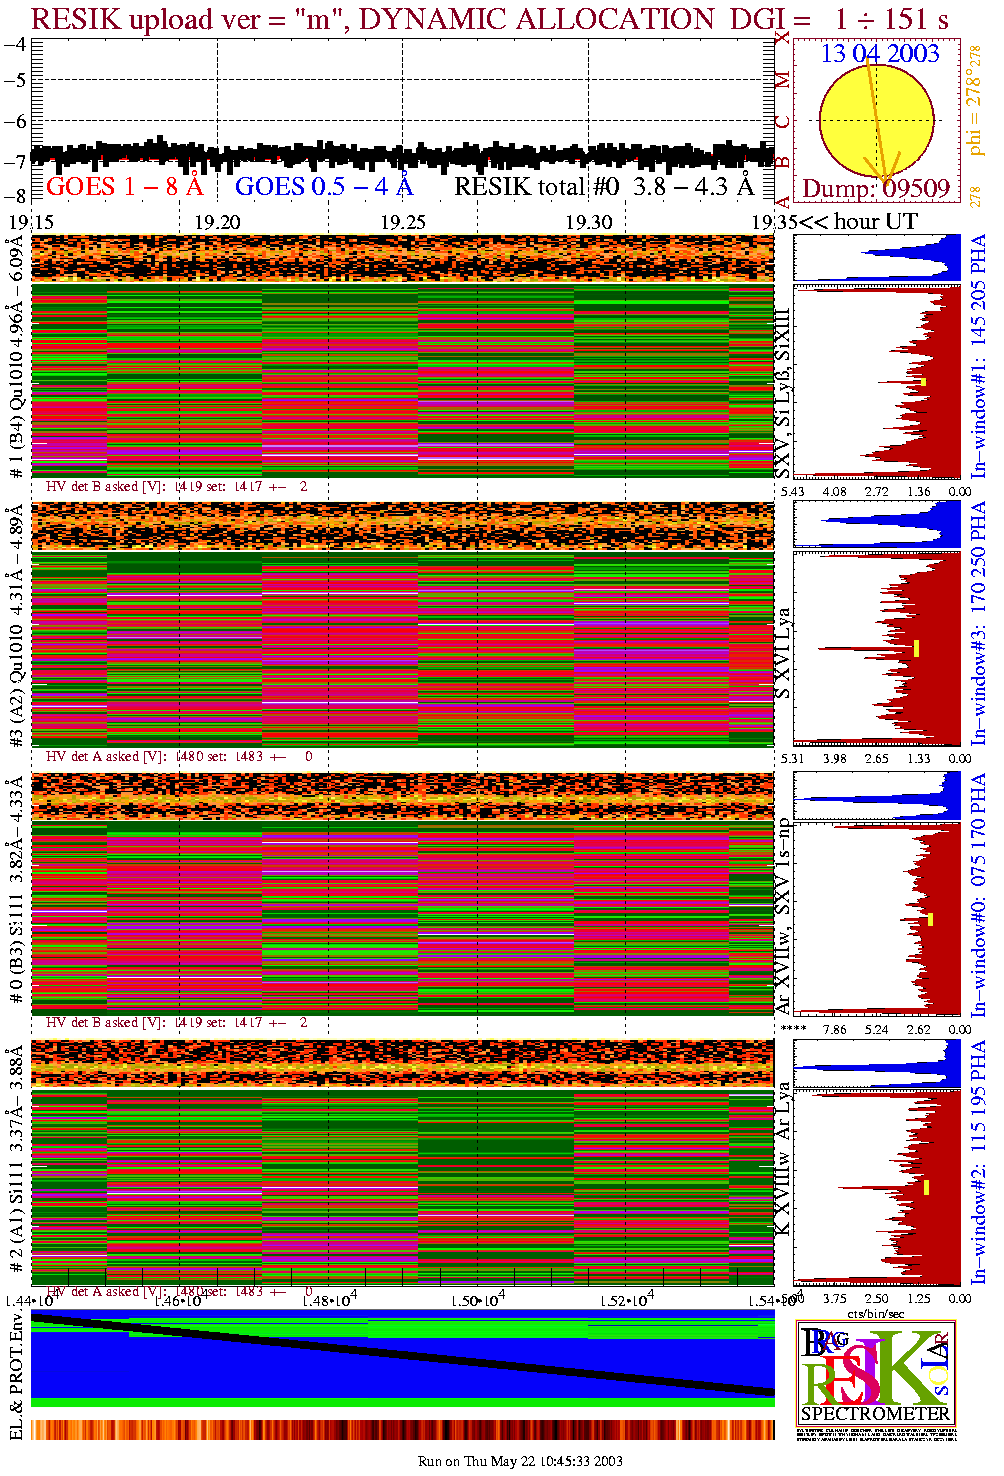
Task: Select the blue GOES 0.5 – 4 Å label
Action: coord(323,187)
